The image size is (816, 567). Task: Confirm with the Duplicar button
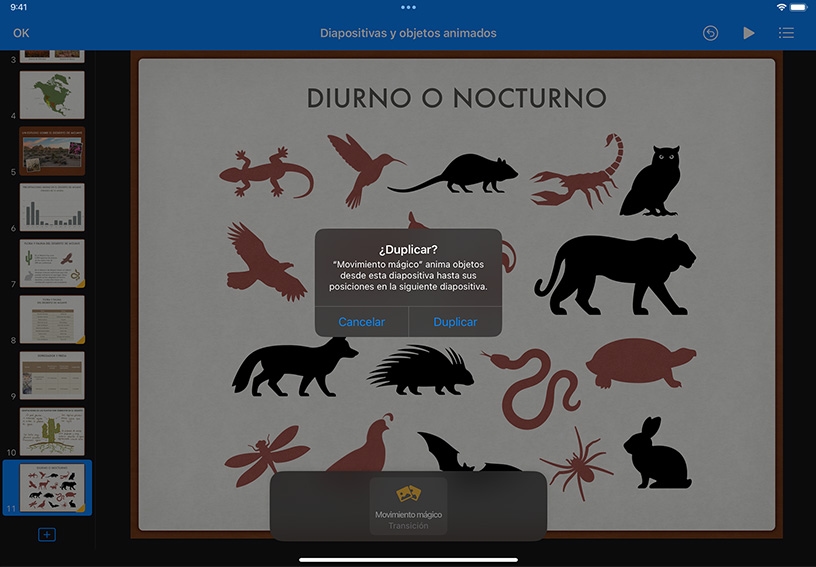[x=455, y=322]
